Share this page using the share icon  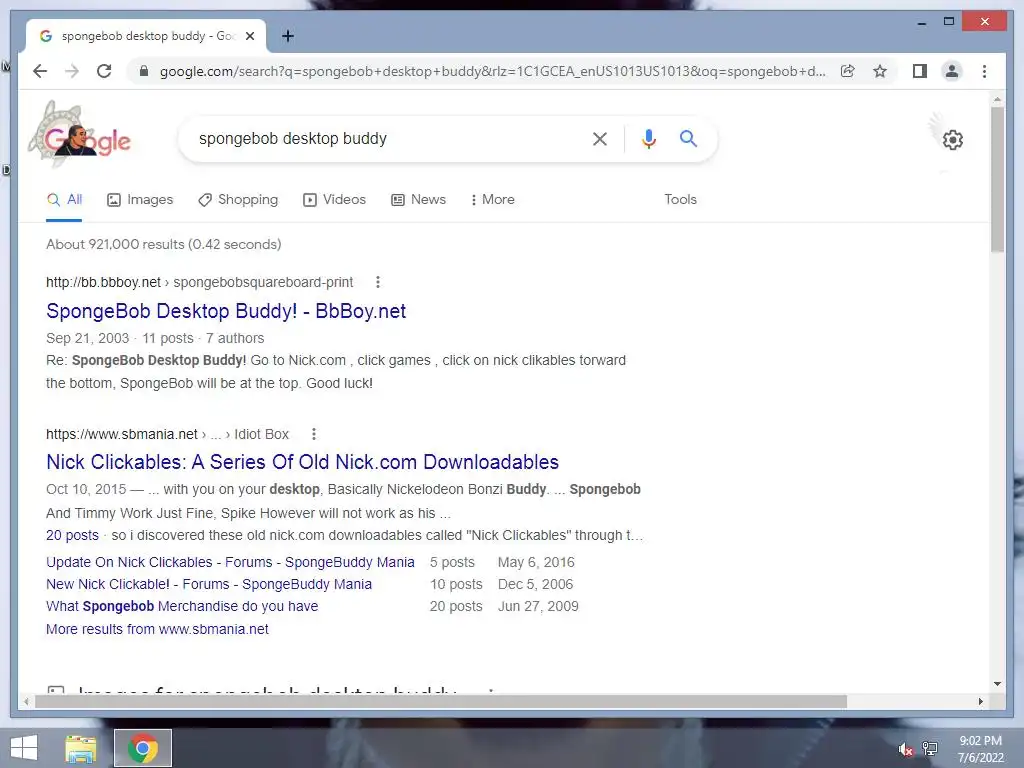848,71
